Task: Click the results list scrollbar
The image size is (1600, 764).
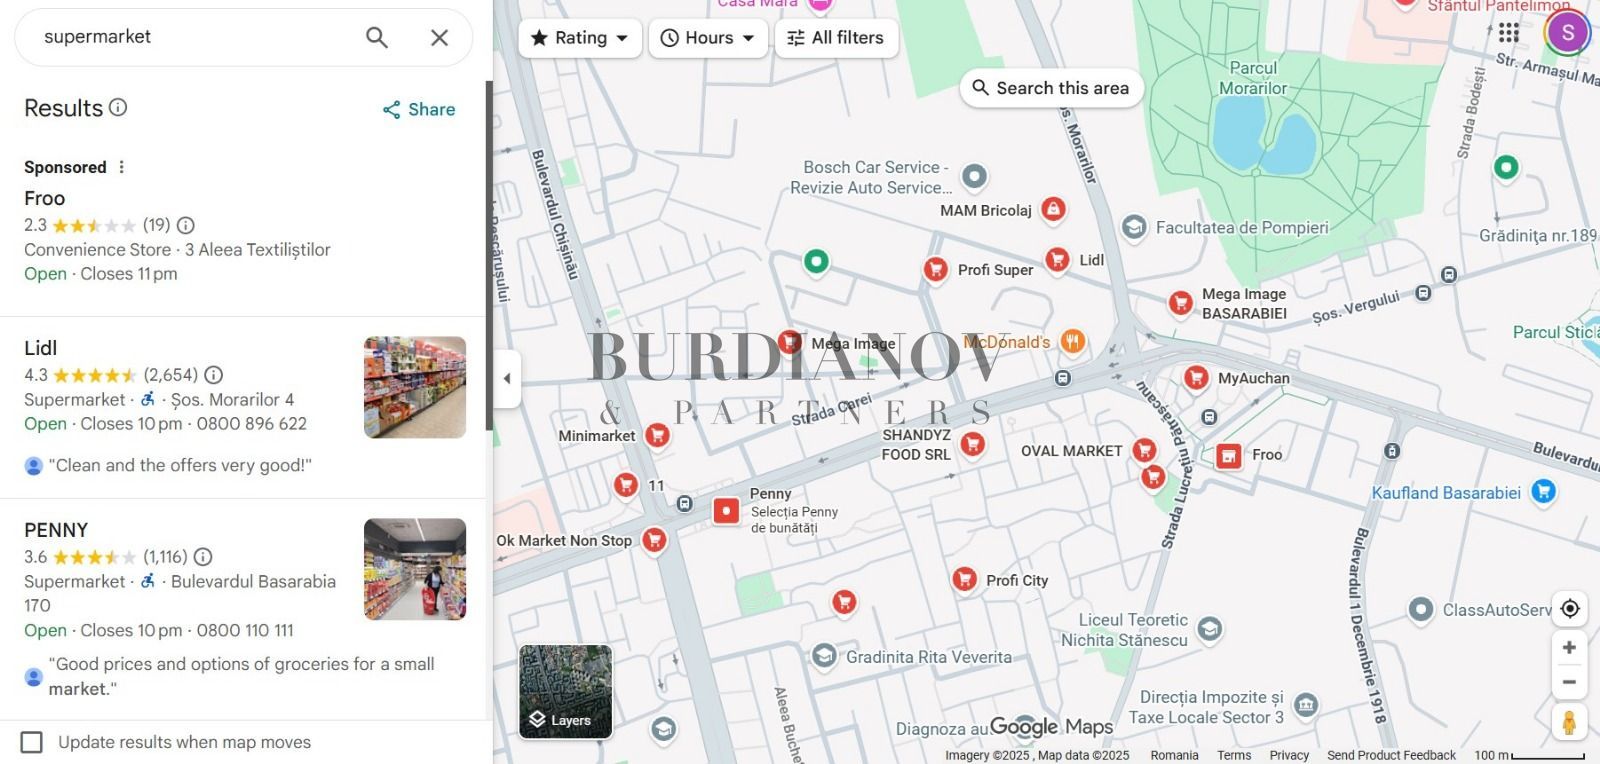Action: pos(489,255)
